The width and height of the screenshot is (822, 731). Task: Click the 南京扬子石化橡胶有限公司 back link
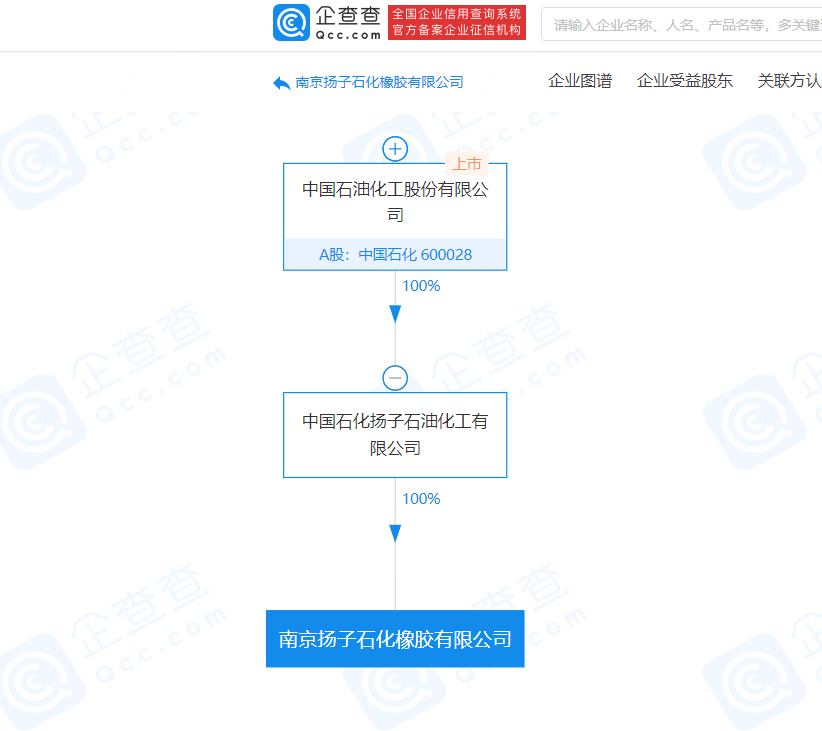pyautogui.click(x=380, y=82)
